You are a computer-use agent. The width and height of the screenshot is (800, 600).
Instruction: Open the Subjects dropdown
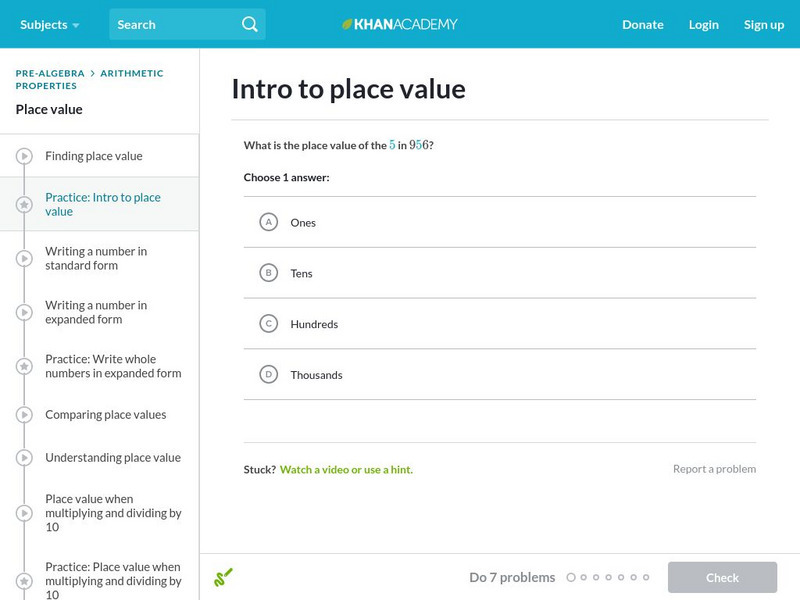click(x=45, y=23)
